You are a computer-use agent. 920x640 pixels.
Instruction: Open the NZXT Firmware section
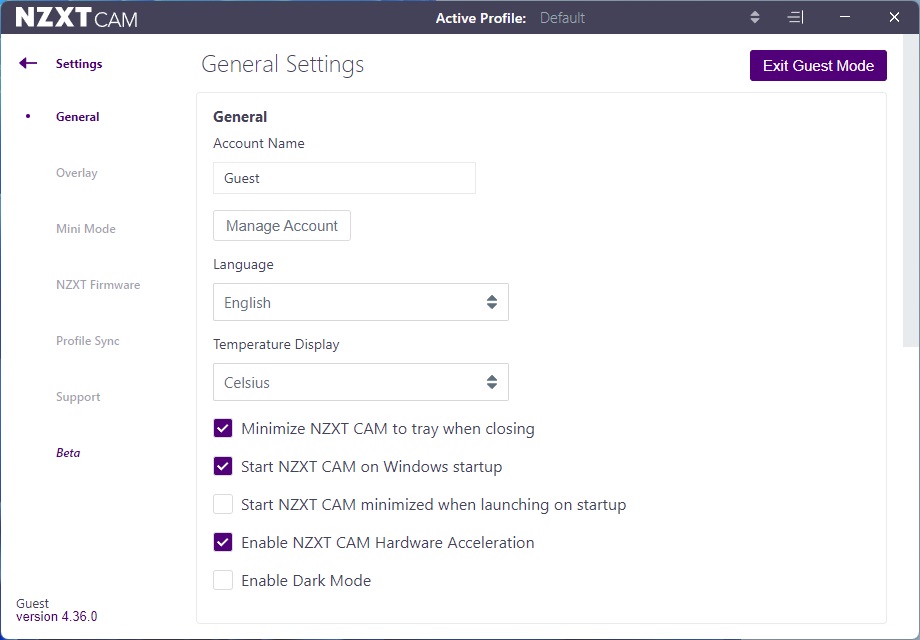coord(98,285)
